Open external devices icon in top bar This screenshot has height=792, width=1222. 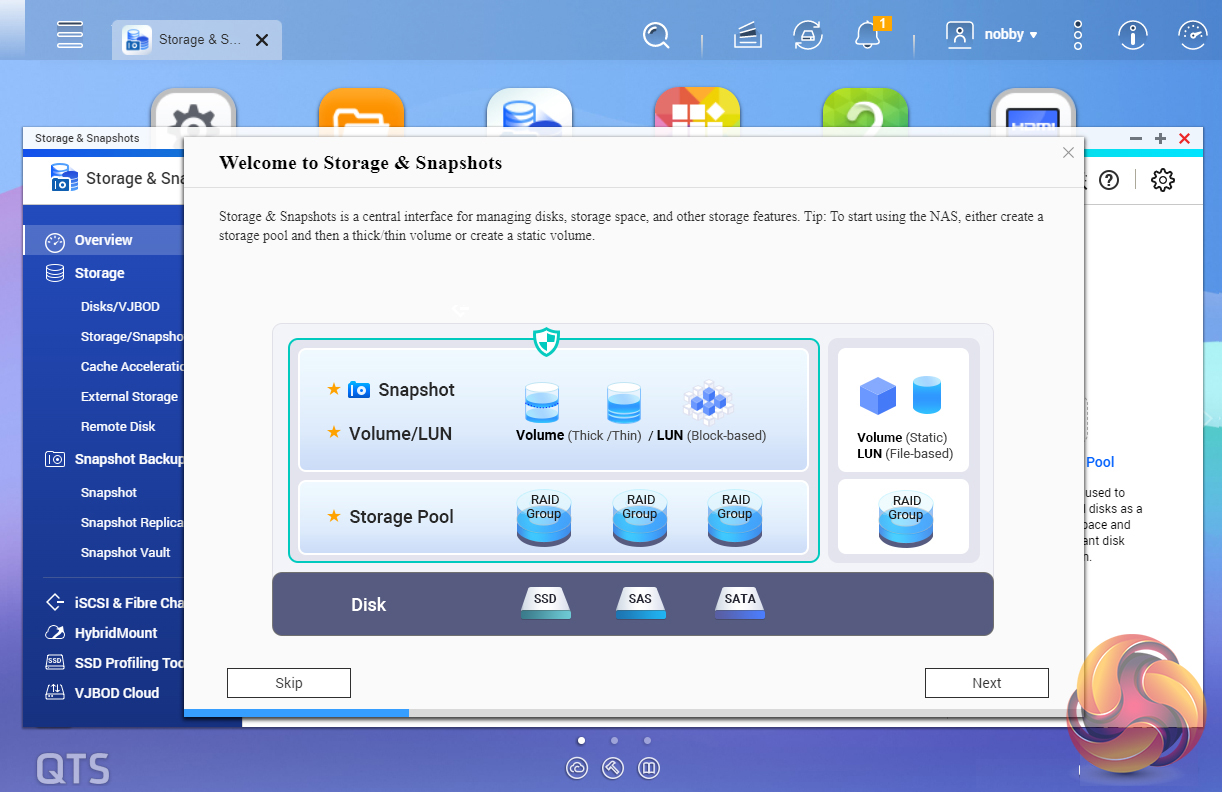point(808,35)
